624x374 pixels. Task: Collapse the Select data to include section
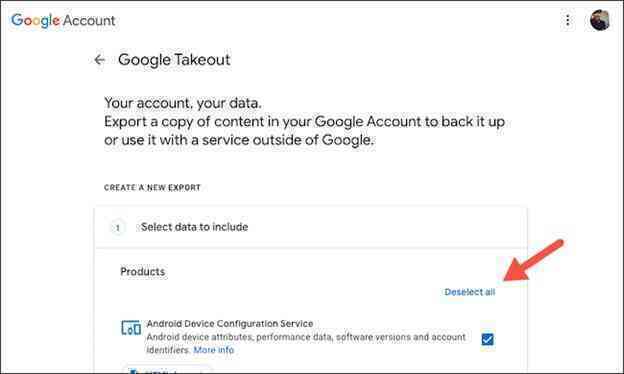point(310,227)
